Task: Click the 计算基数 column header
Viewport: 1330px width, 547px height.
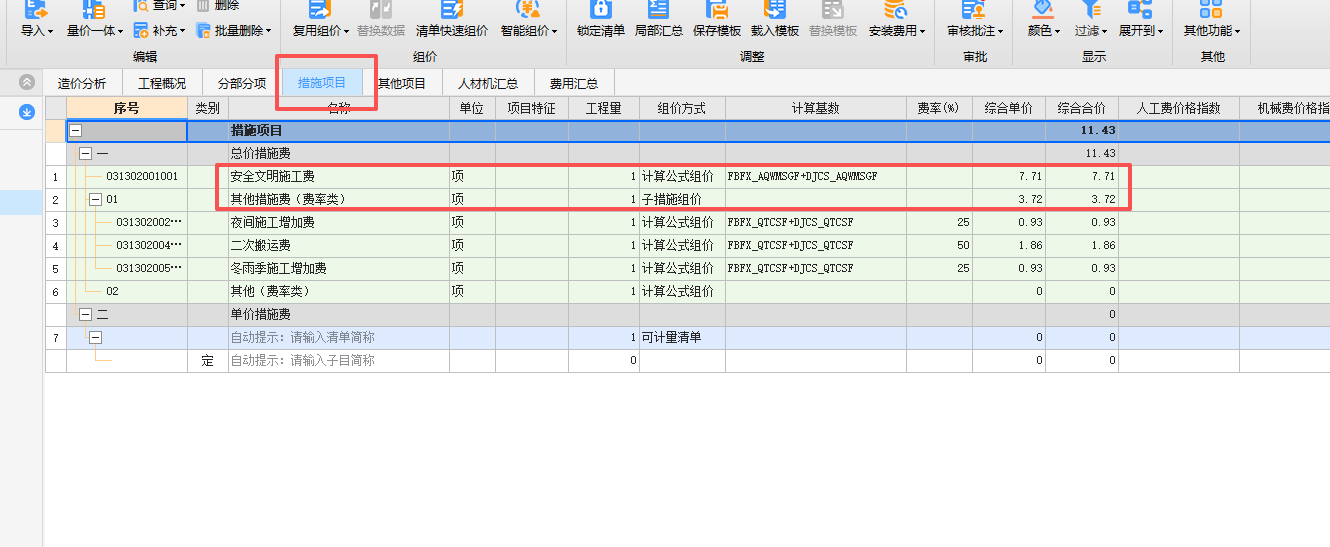Action: (x=815, y=108)
